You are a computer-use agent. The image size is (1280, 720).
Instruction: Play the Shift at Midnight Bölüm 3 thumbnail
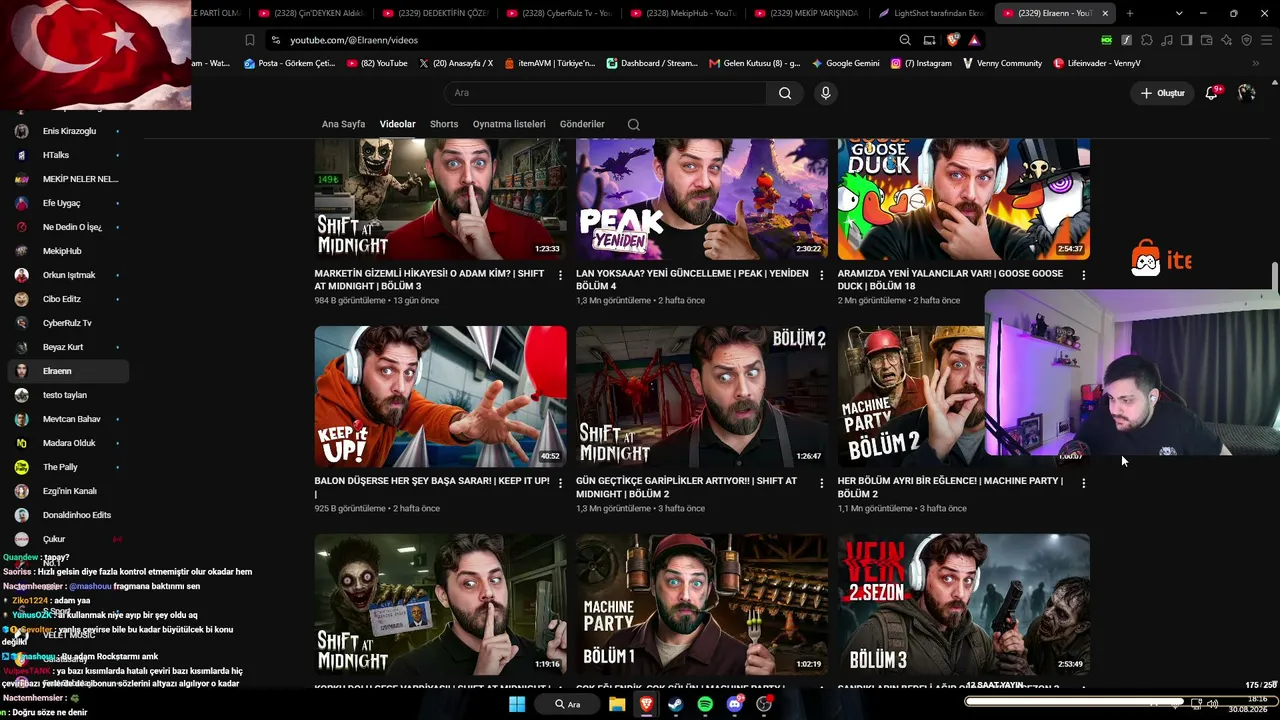[x=440, y=200]
